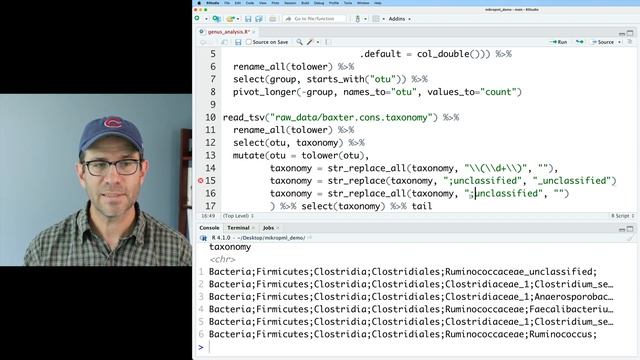This screenshot has width=640, height=360.
Task: Open an existing file with folder icon
Action: [x=231, y=19]
